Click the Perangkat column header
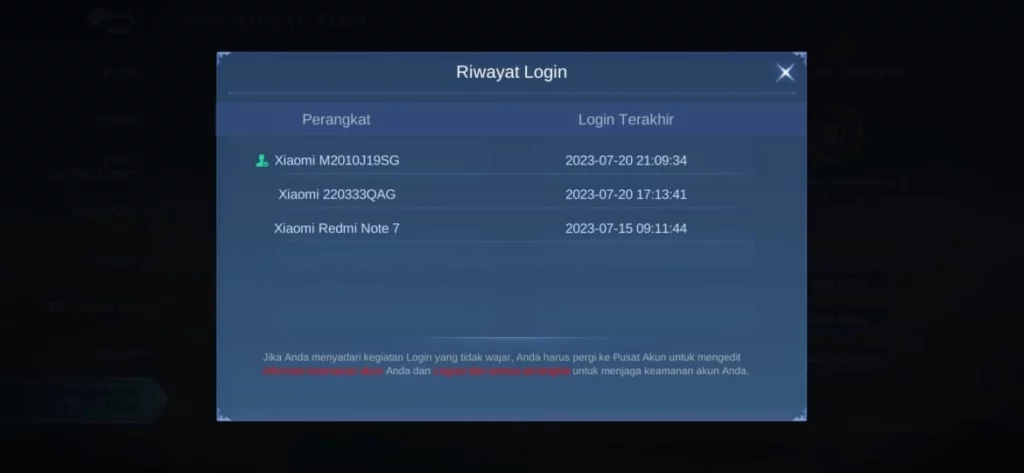The height and width of the screenshot is (473, 1024). click(336, 120)
